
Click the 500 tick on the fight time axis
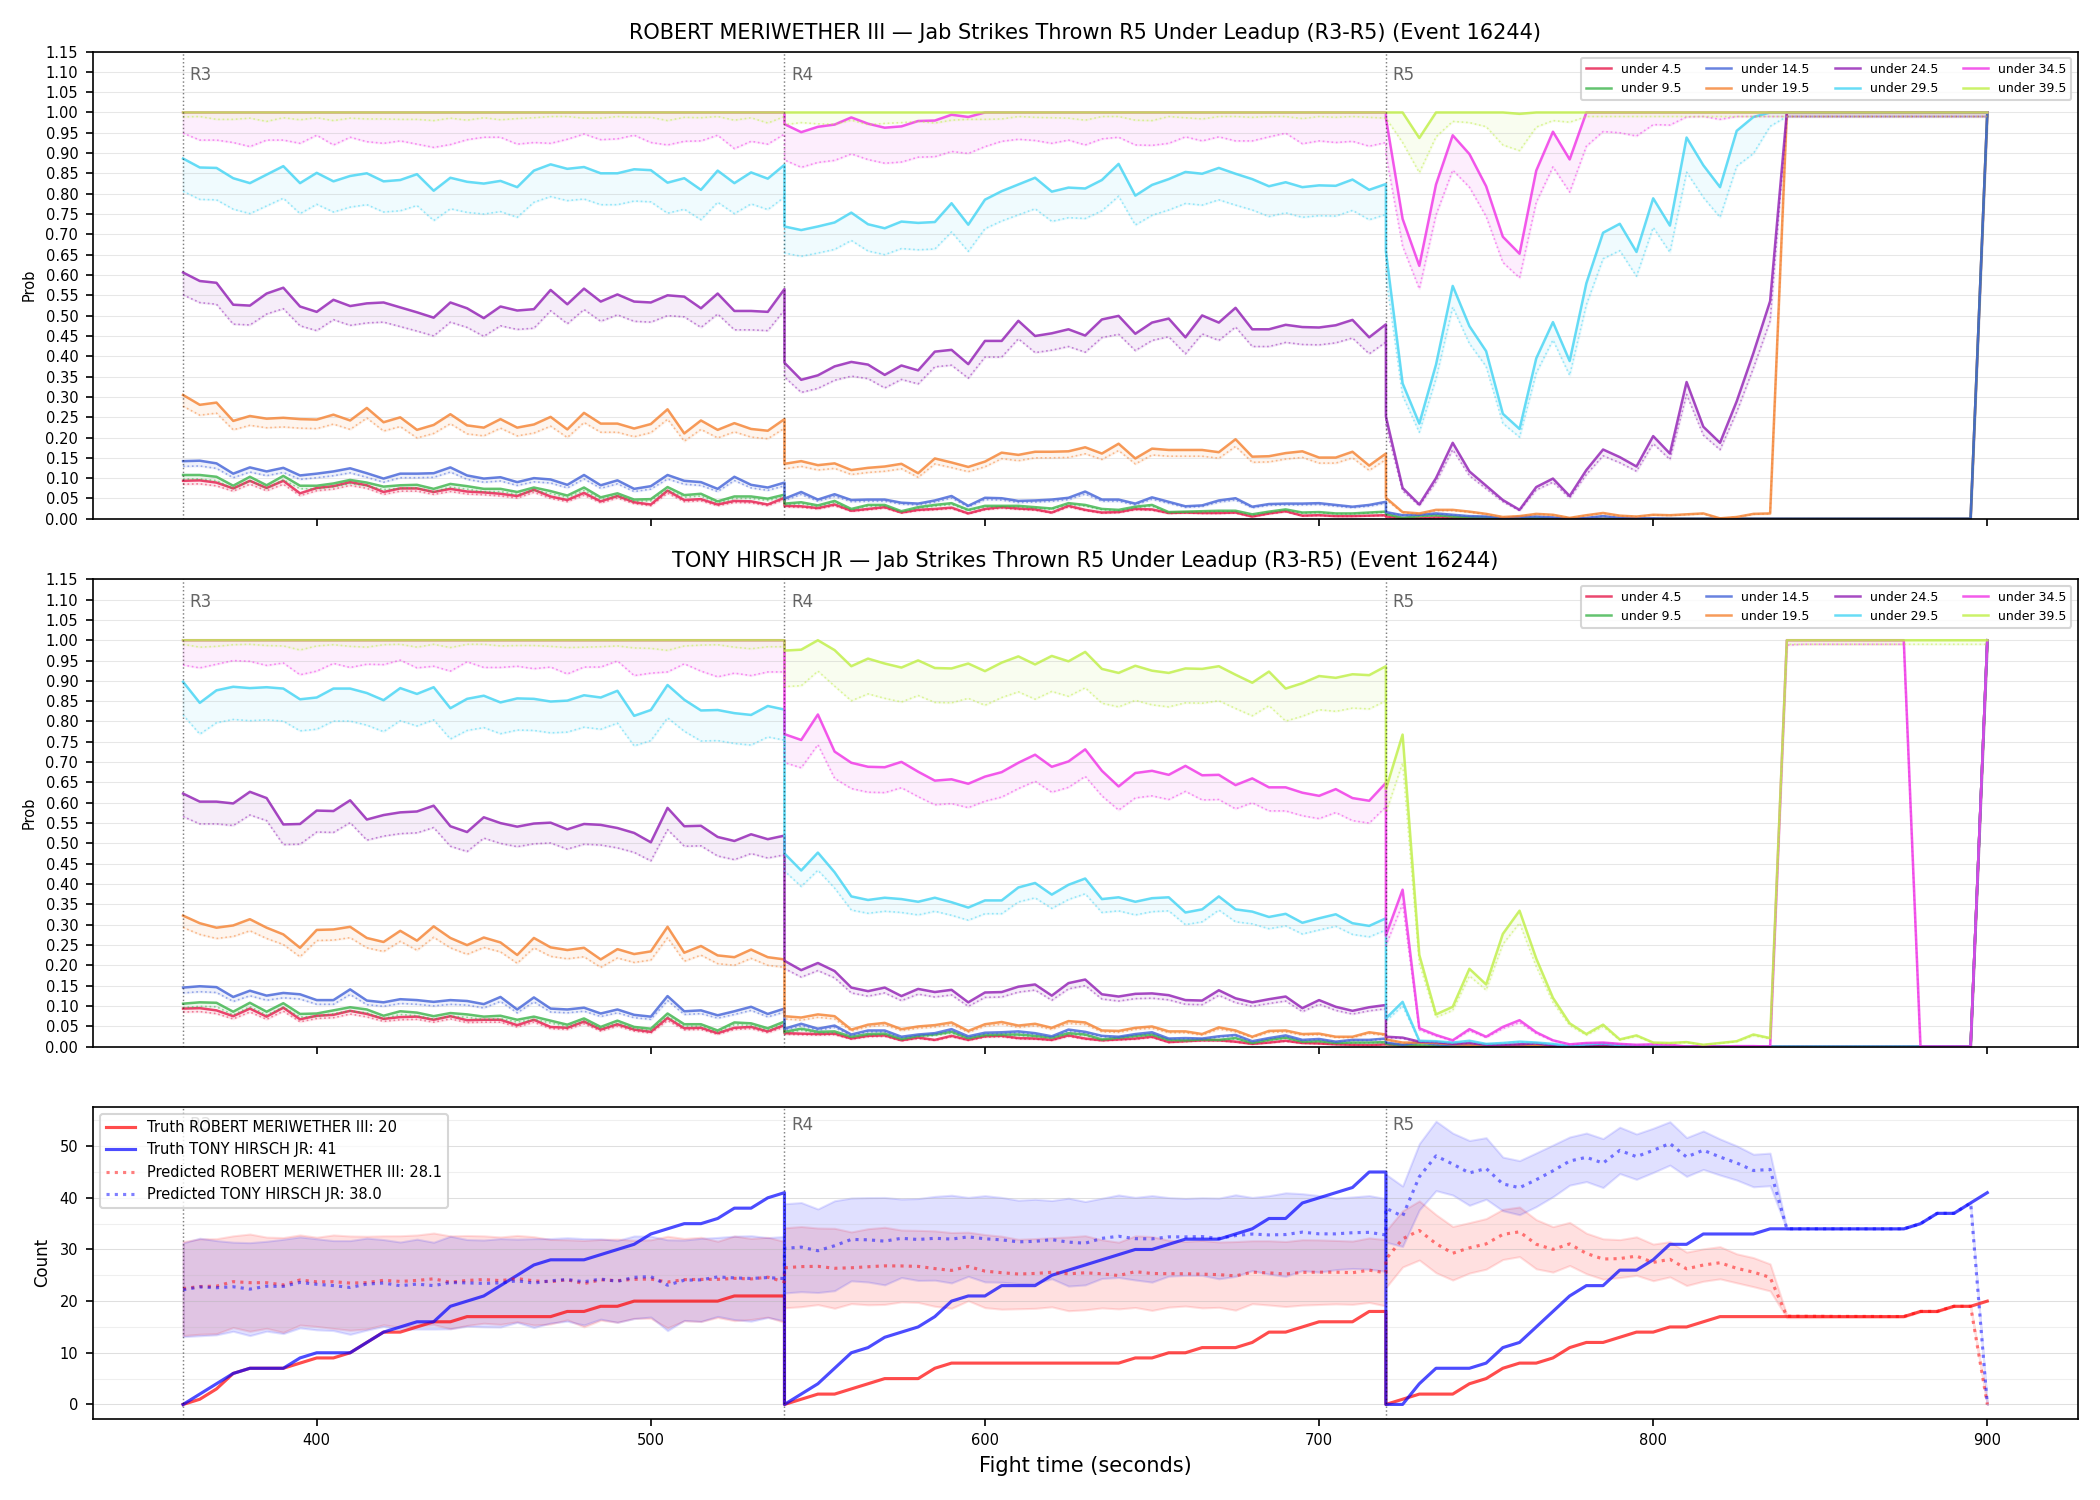click(x=651, y=1439)
